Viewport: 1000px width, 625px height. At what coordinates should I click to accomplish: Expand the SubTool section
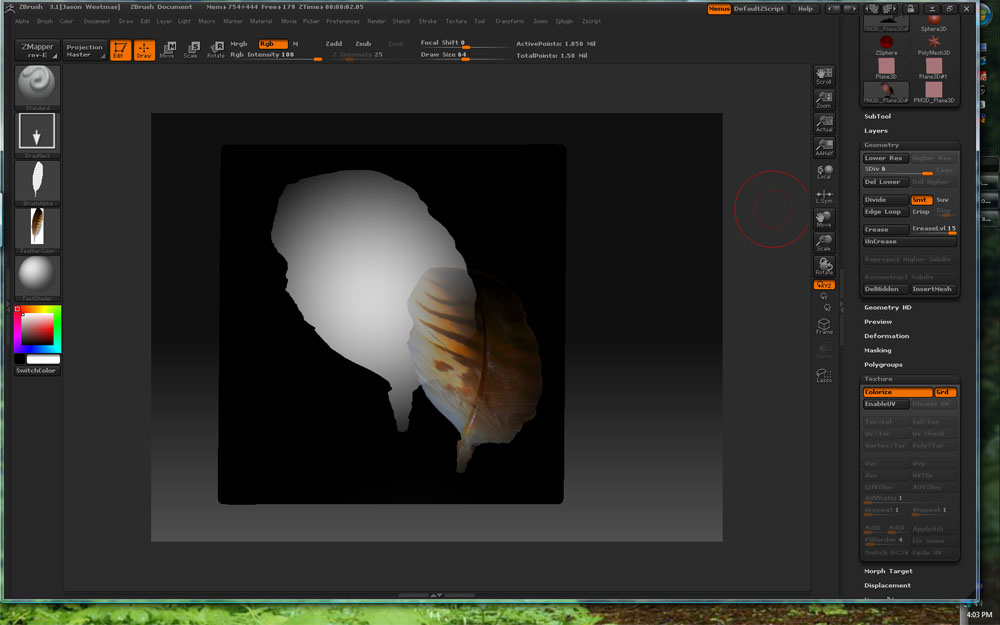[x=878, y=117]
